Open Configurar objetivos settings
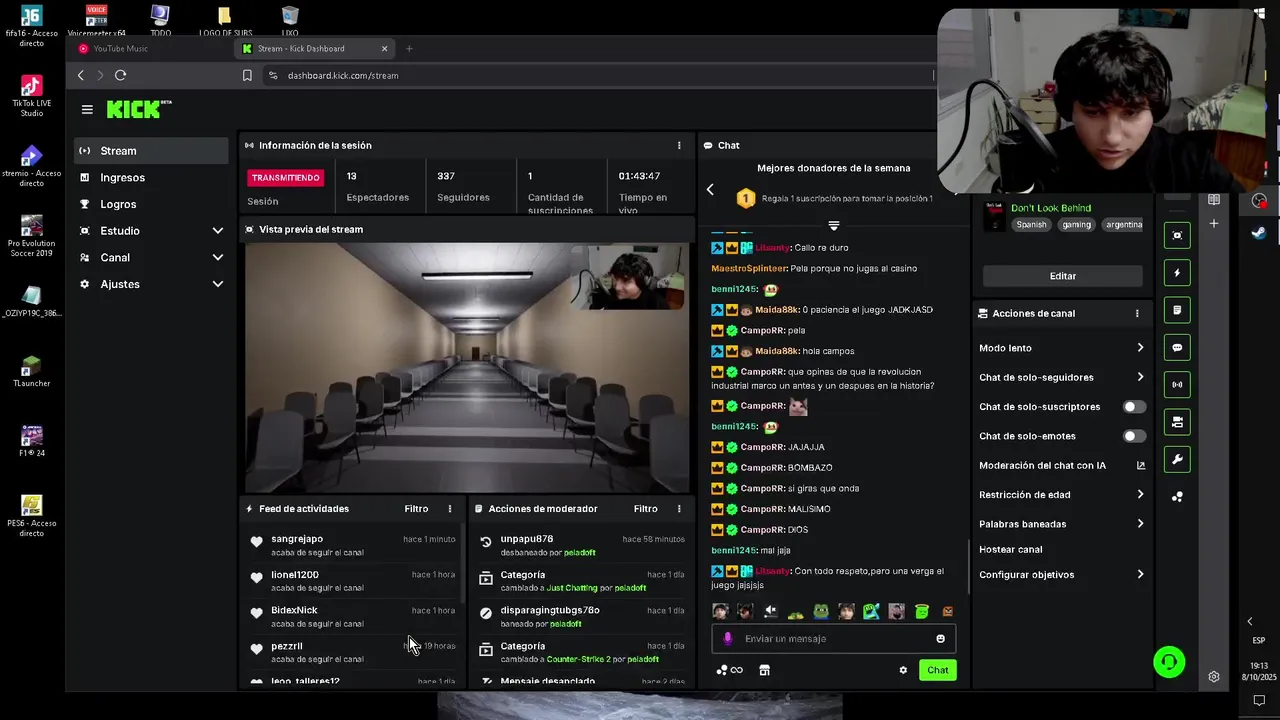The width and height of the screenshot is (1280, 720). tap(1061, 575)
